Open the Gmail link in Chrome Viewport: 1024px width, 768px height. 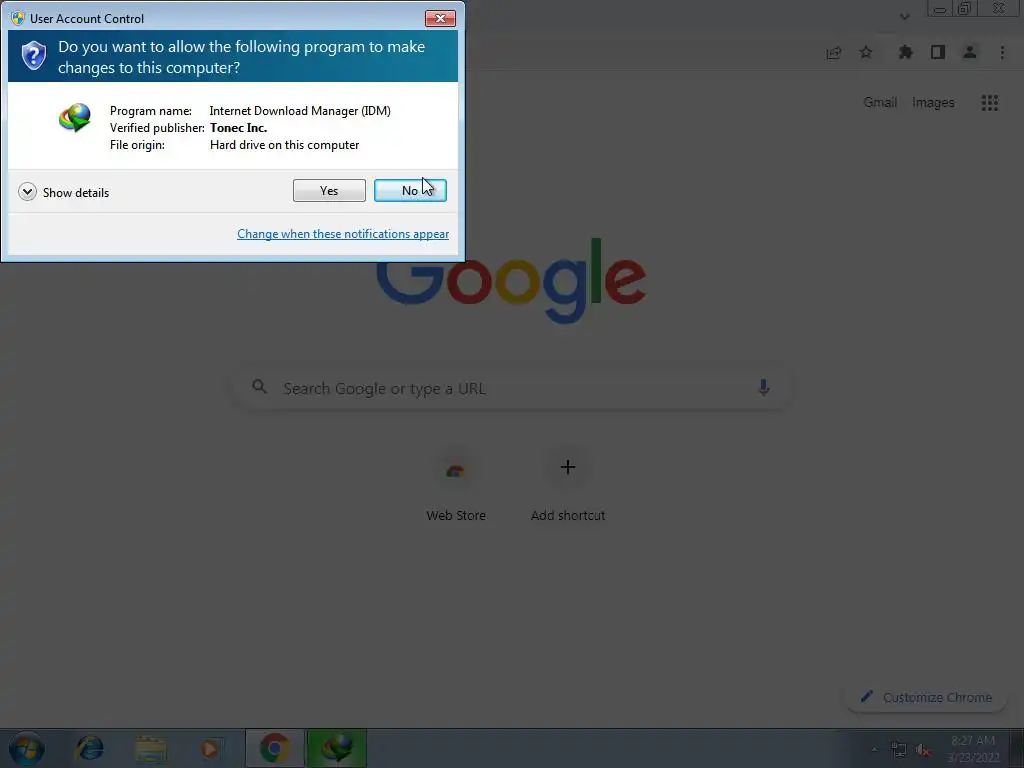pos(880,103)
